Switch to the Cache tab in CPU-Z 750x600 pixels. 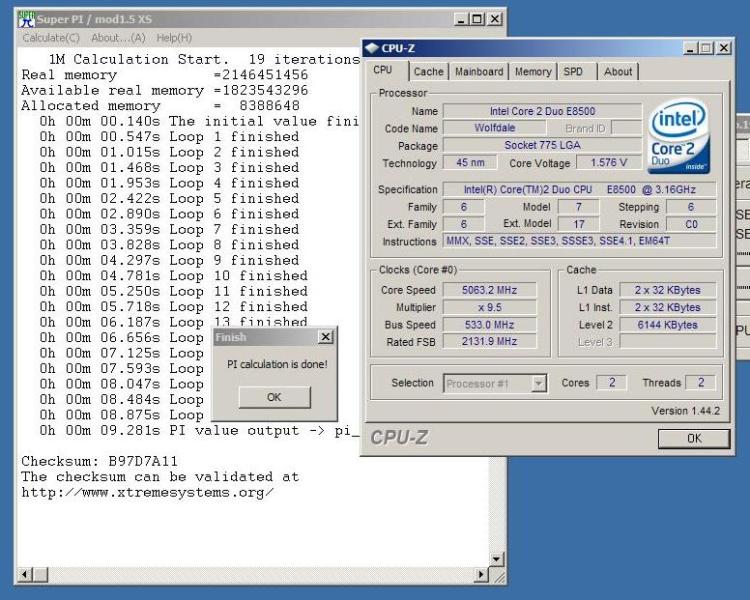tap(429, 72)
